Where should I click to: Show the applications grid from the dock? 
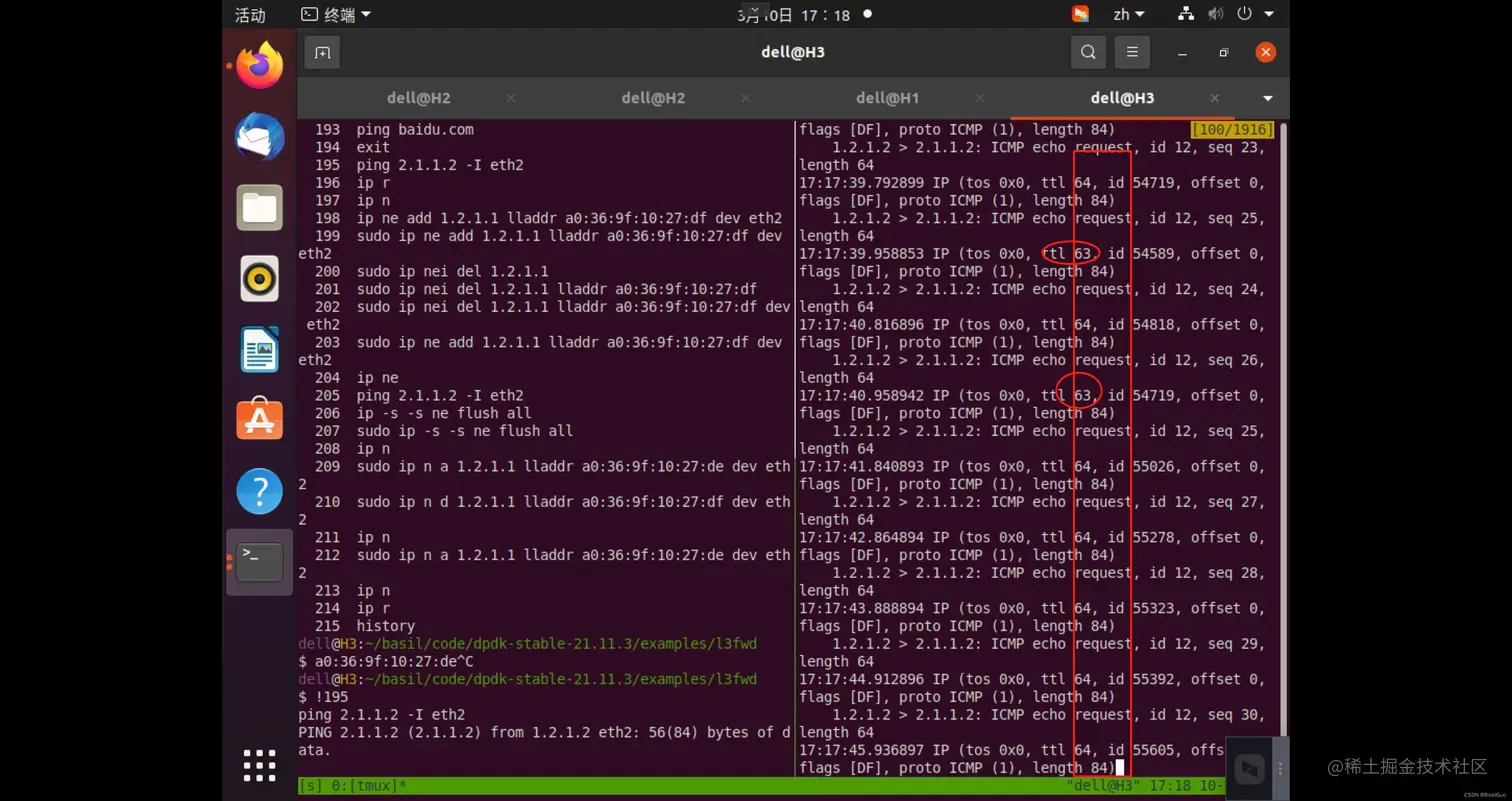point(258,765)
